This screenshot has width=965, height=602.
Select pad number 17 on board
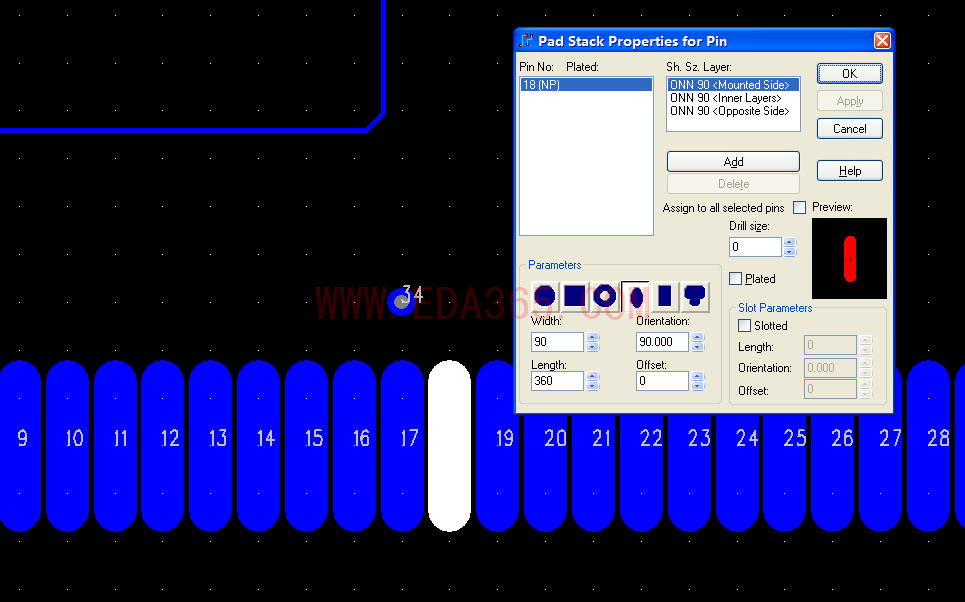(x=402, y=446)
